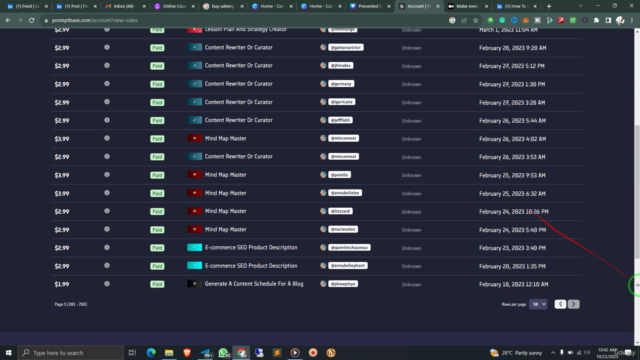Open Mind Map Master sold to @putello
The height and width of the screenshot is (360, 640).
pyautogui.click(x=226, y=175)
